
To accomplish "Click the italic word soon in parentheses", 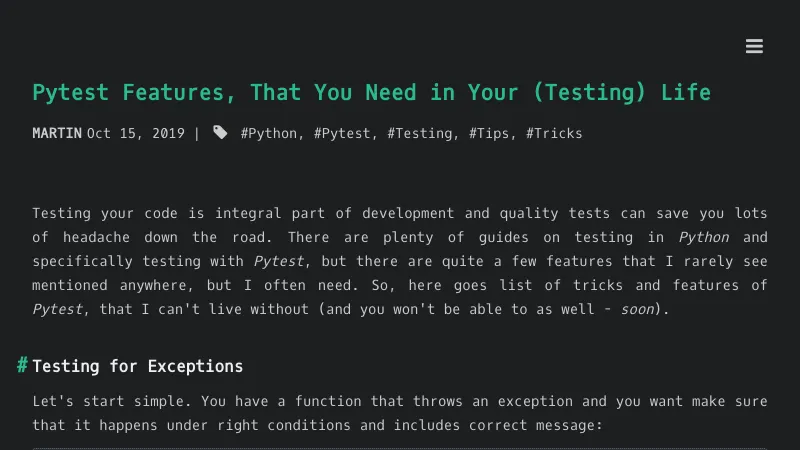I will tap(636, 309).
